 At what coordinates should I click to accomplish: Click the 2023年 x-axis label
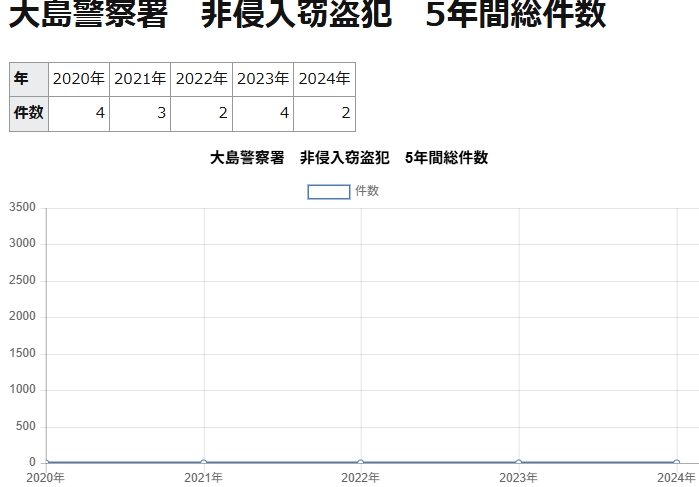pyautogui.click(x=518, y=478)
